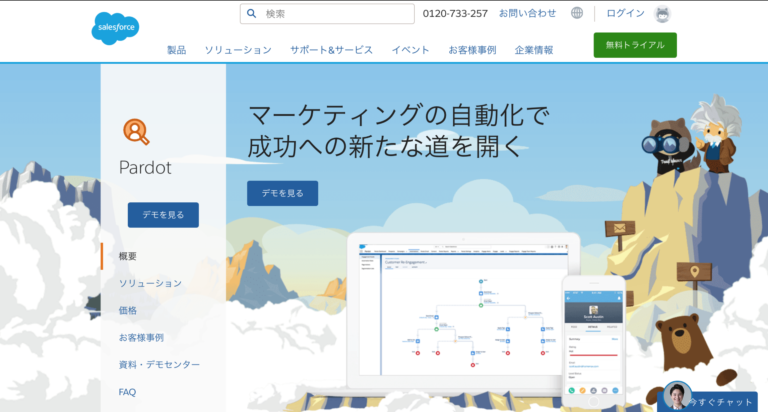Click the sidebar デモを見る button under Pardot
768x412 pixels.
[x=163, y=215]
